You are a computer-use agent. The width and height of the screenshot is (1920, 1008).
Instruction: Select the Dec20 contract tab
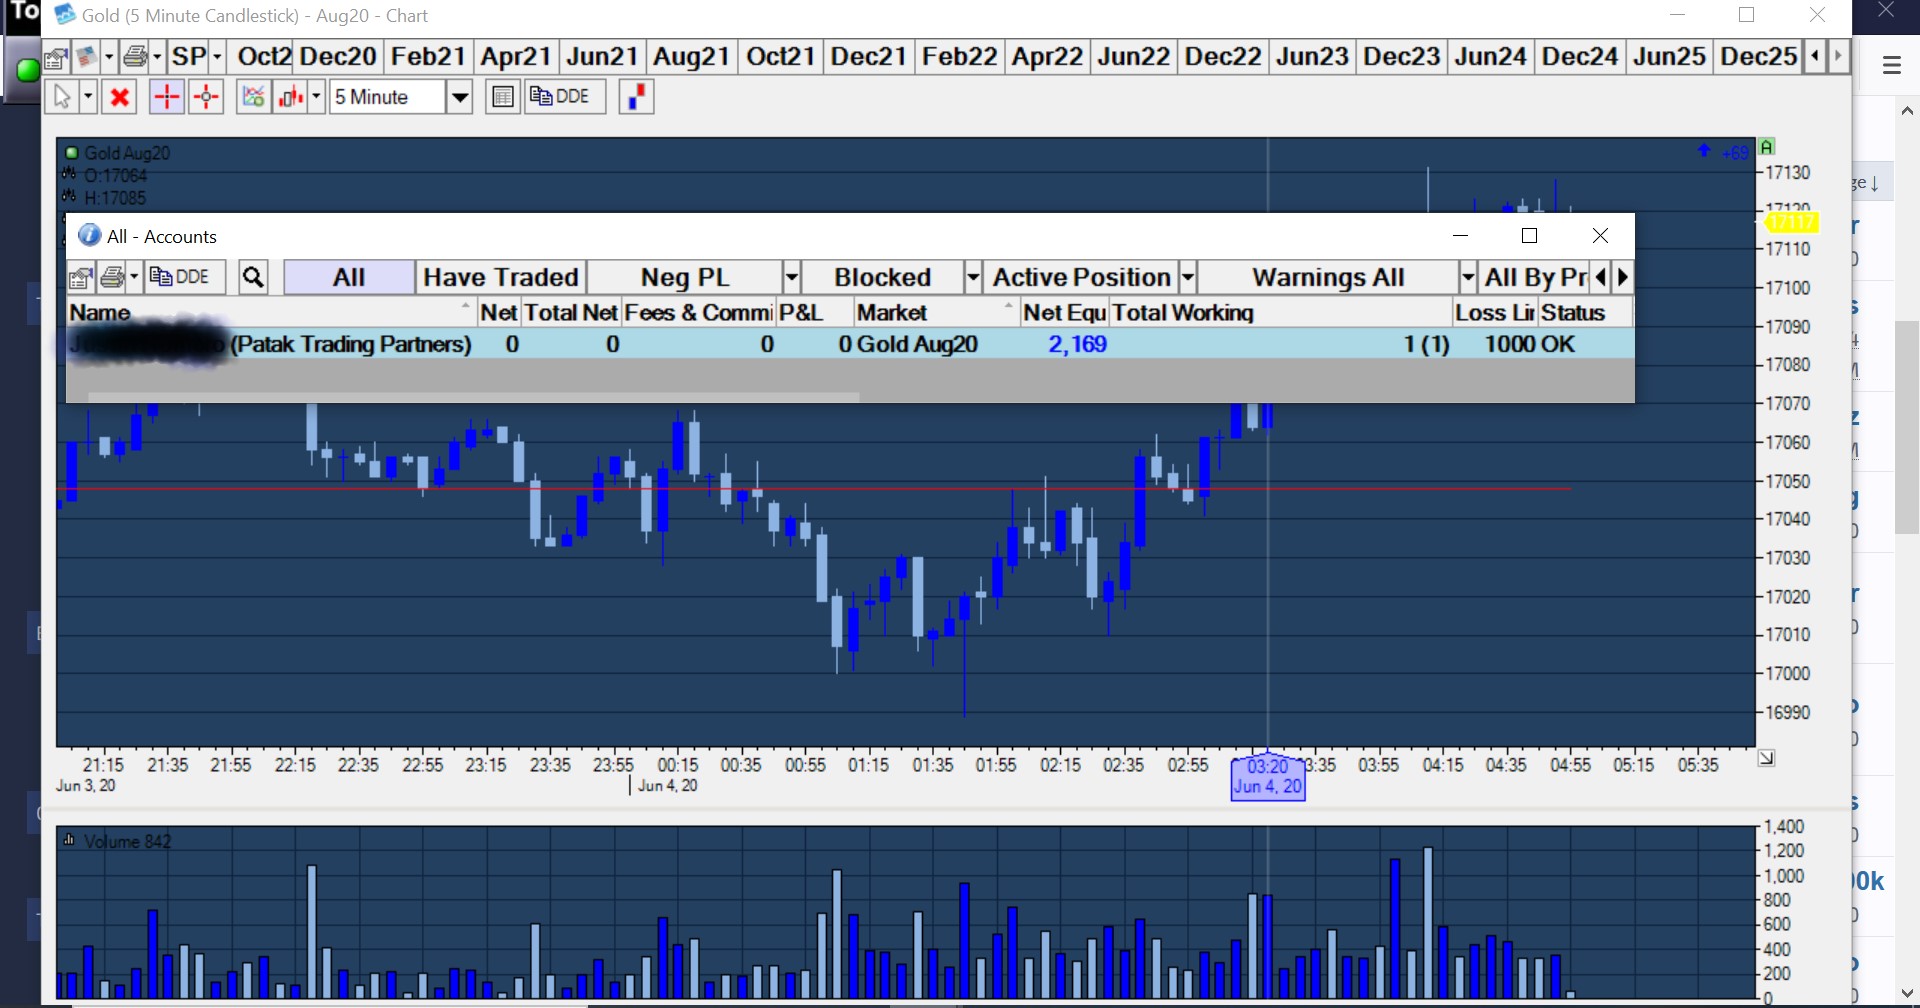click(338, 57)
